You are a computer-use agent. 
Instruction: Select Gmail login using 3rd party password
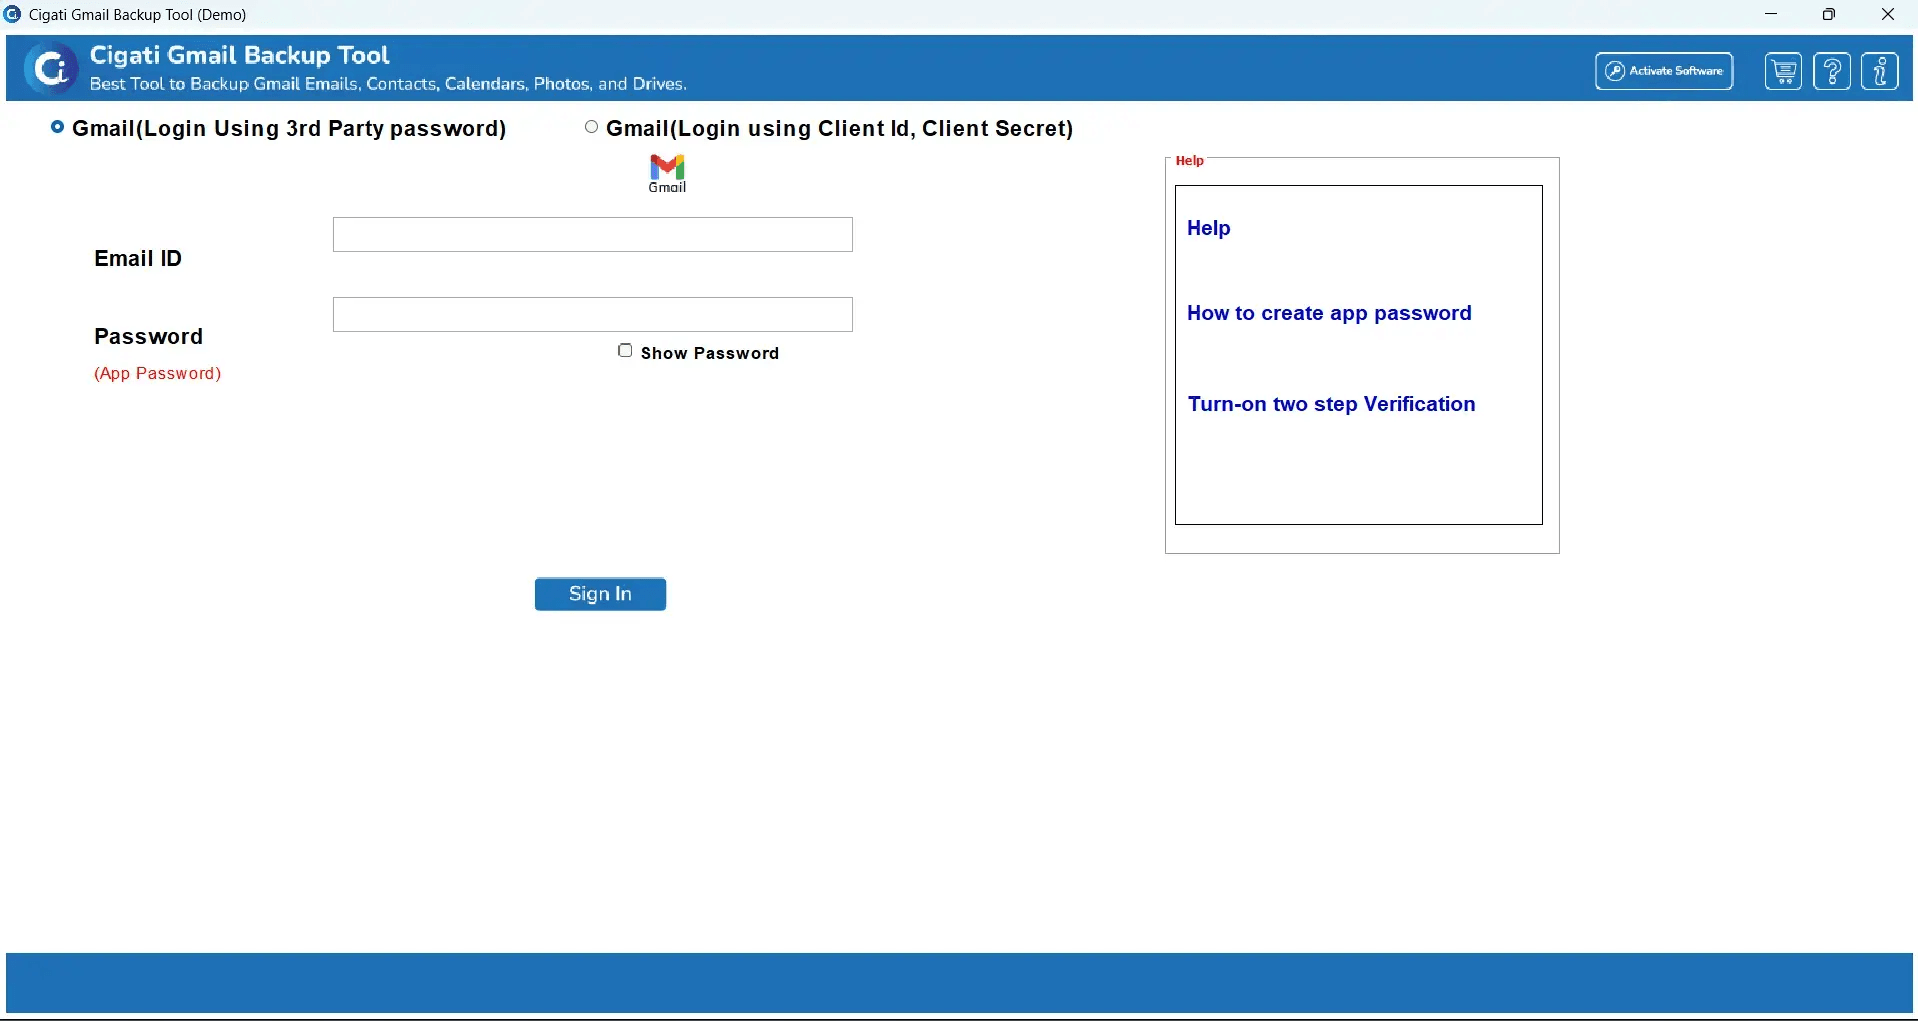click(x=58, y=127)
